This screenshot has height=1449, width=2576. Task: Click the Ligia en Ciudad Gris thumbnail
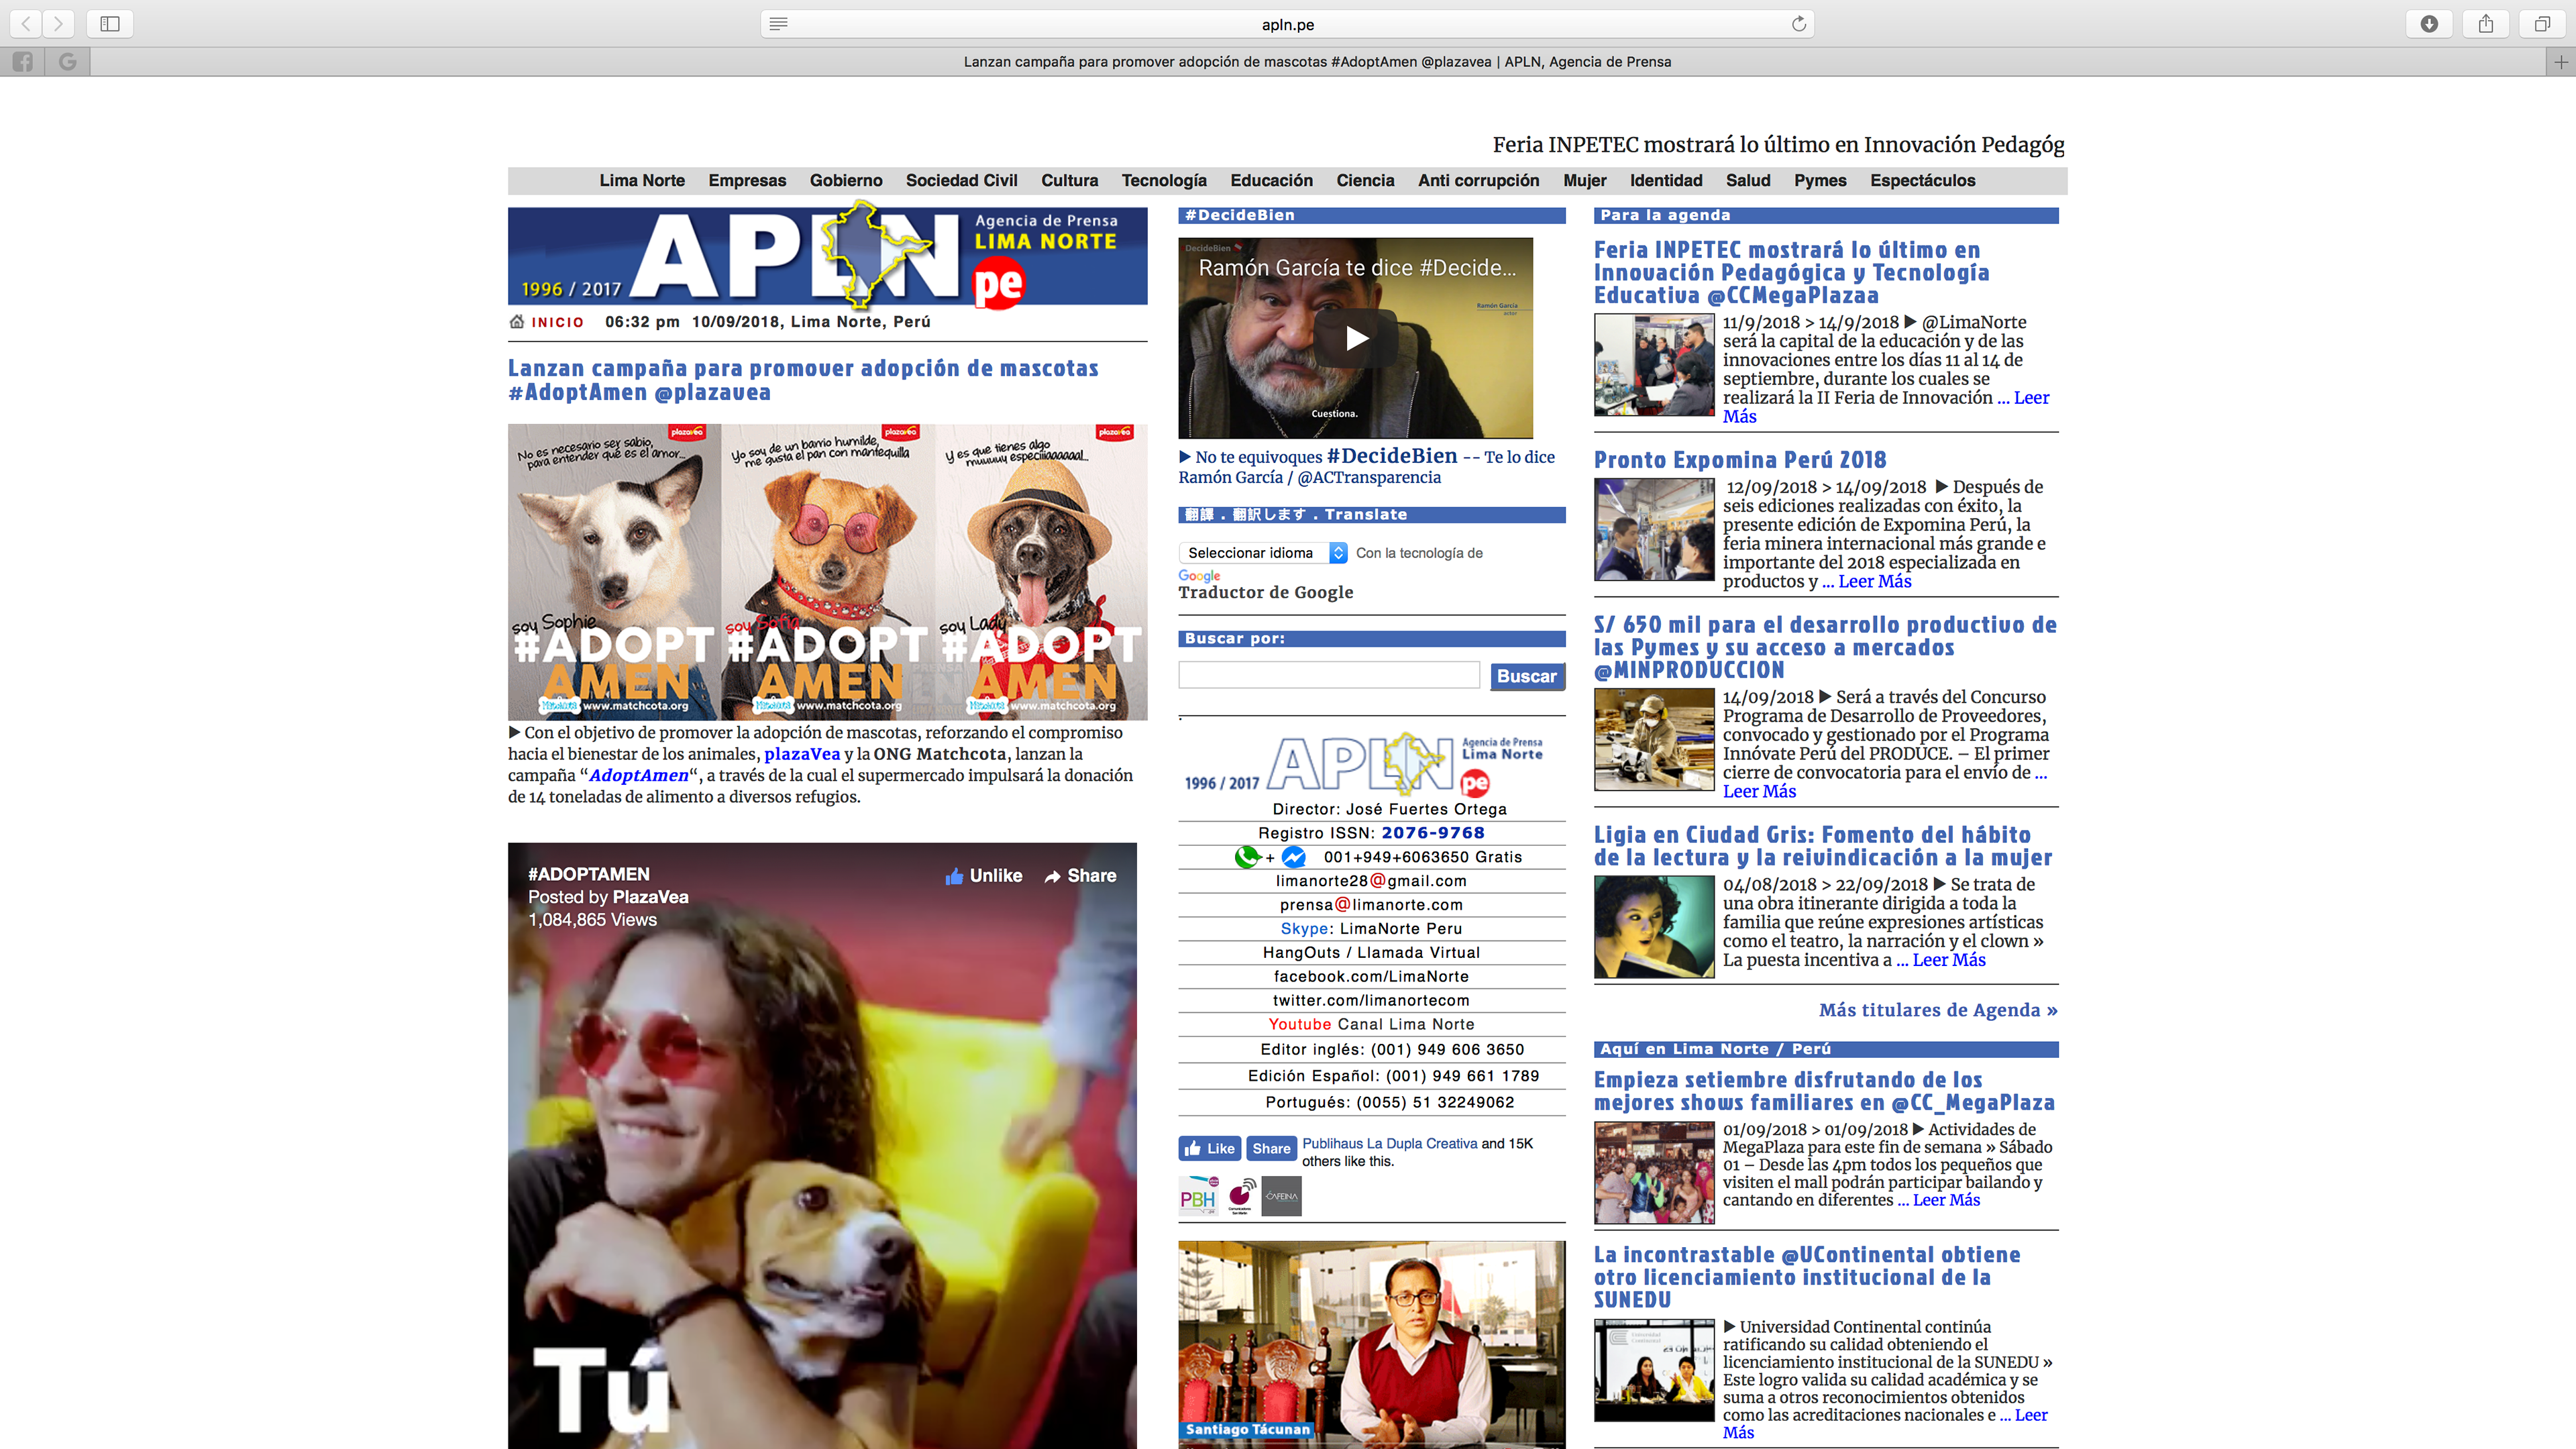click(1654, 927)
